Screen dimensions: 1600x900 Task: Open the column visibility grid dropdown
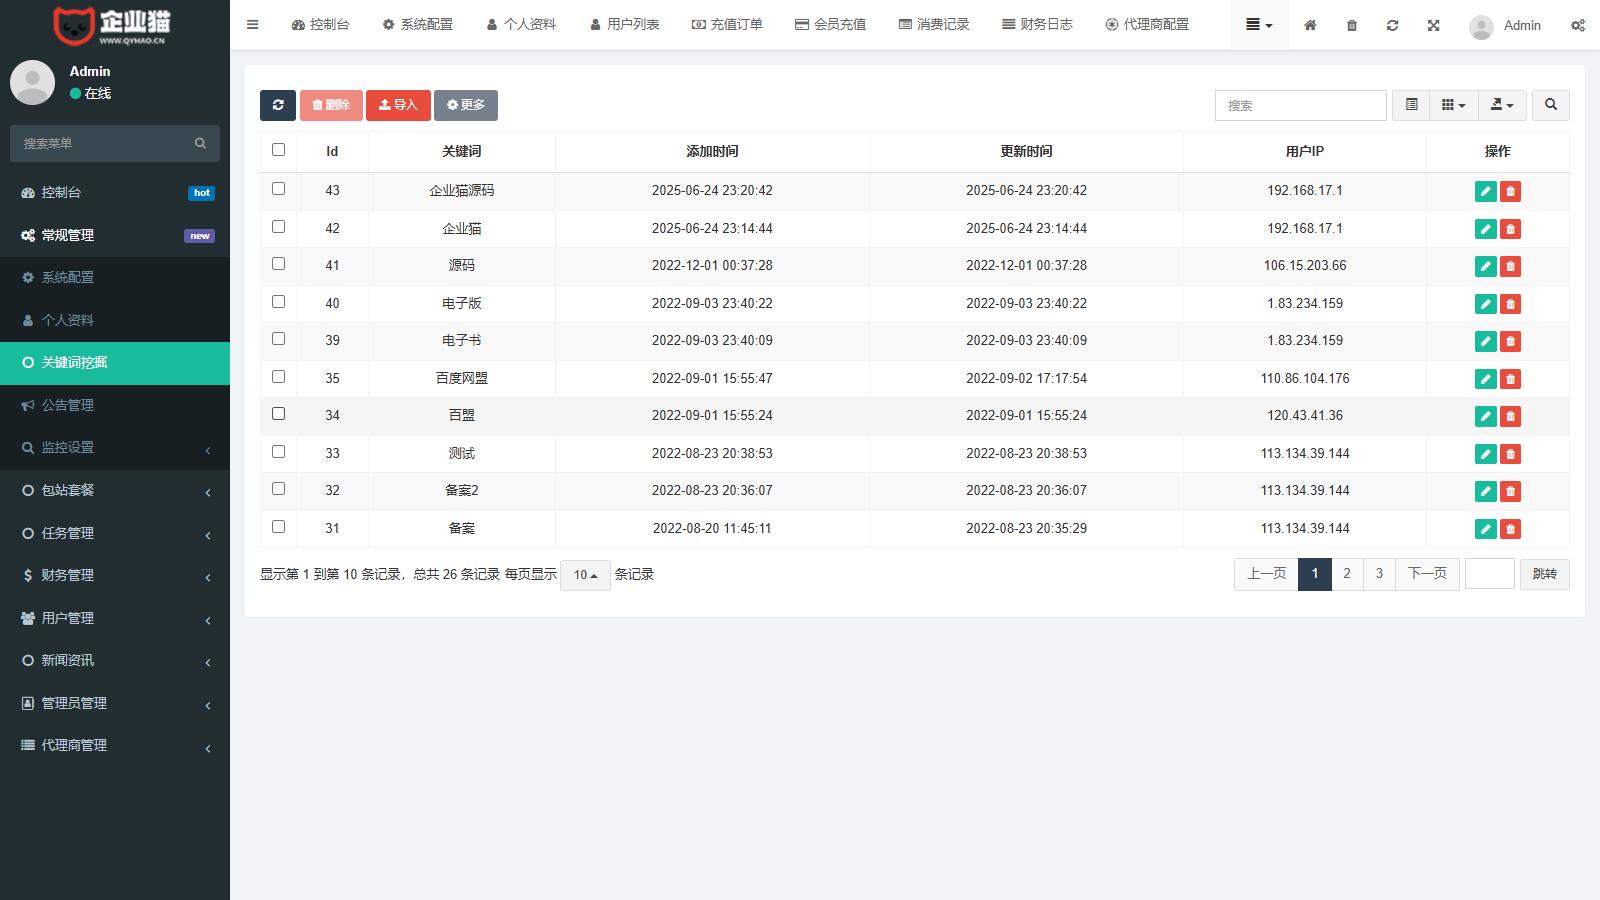pos(1453,105)
